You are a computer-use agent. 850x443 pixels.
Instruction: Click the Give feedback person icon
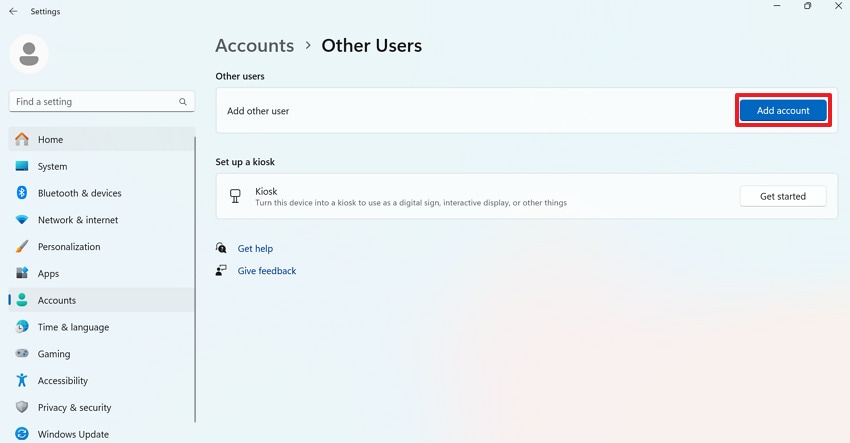[221, 270]
